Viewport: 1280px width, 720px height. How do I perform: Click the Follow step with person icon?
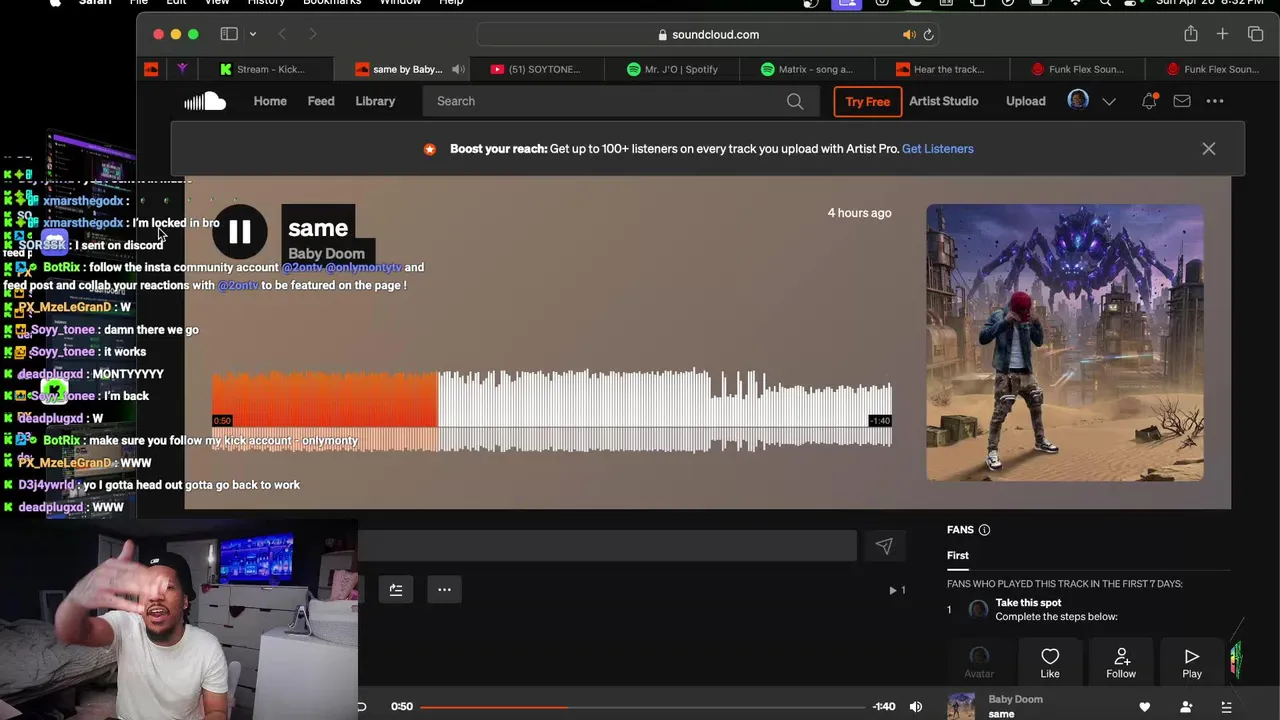click(x=1121, y=662)
